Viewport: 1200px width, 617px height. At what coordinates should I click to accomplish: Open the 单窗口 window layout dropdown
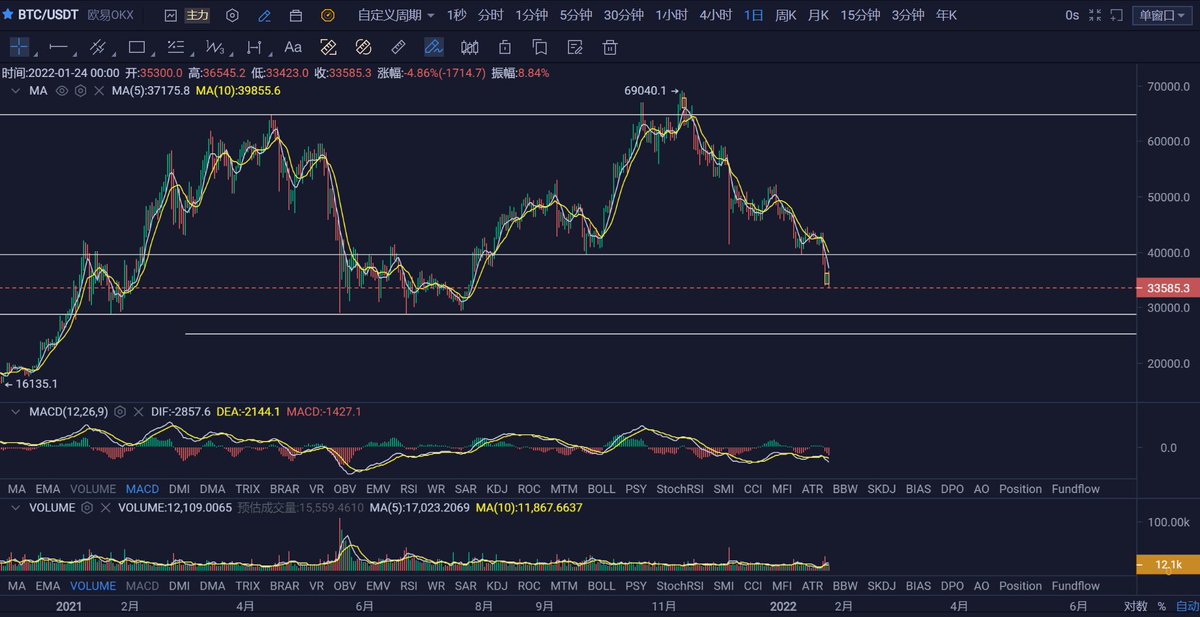[x=1162, y=16]
